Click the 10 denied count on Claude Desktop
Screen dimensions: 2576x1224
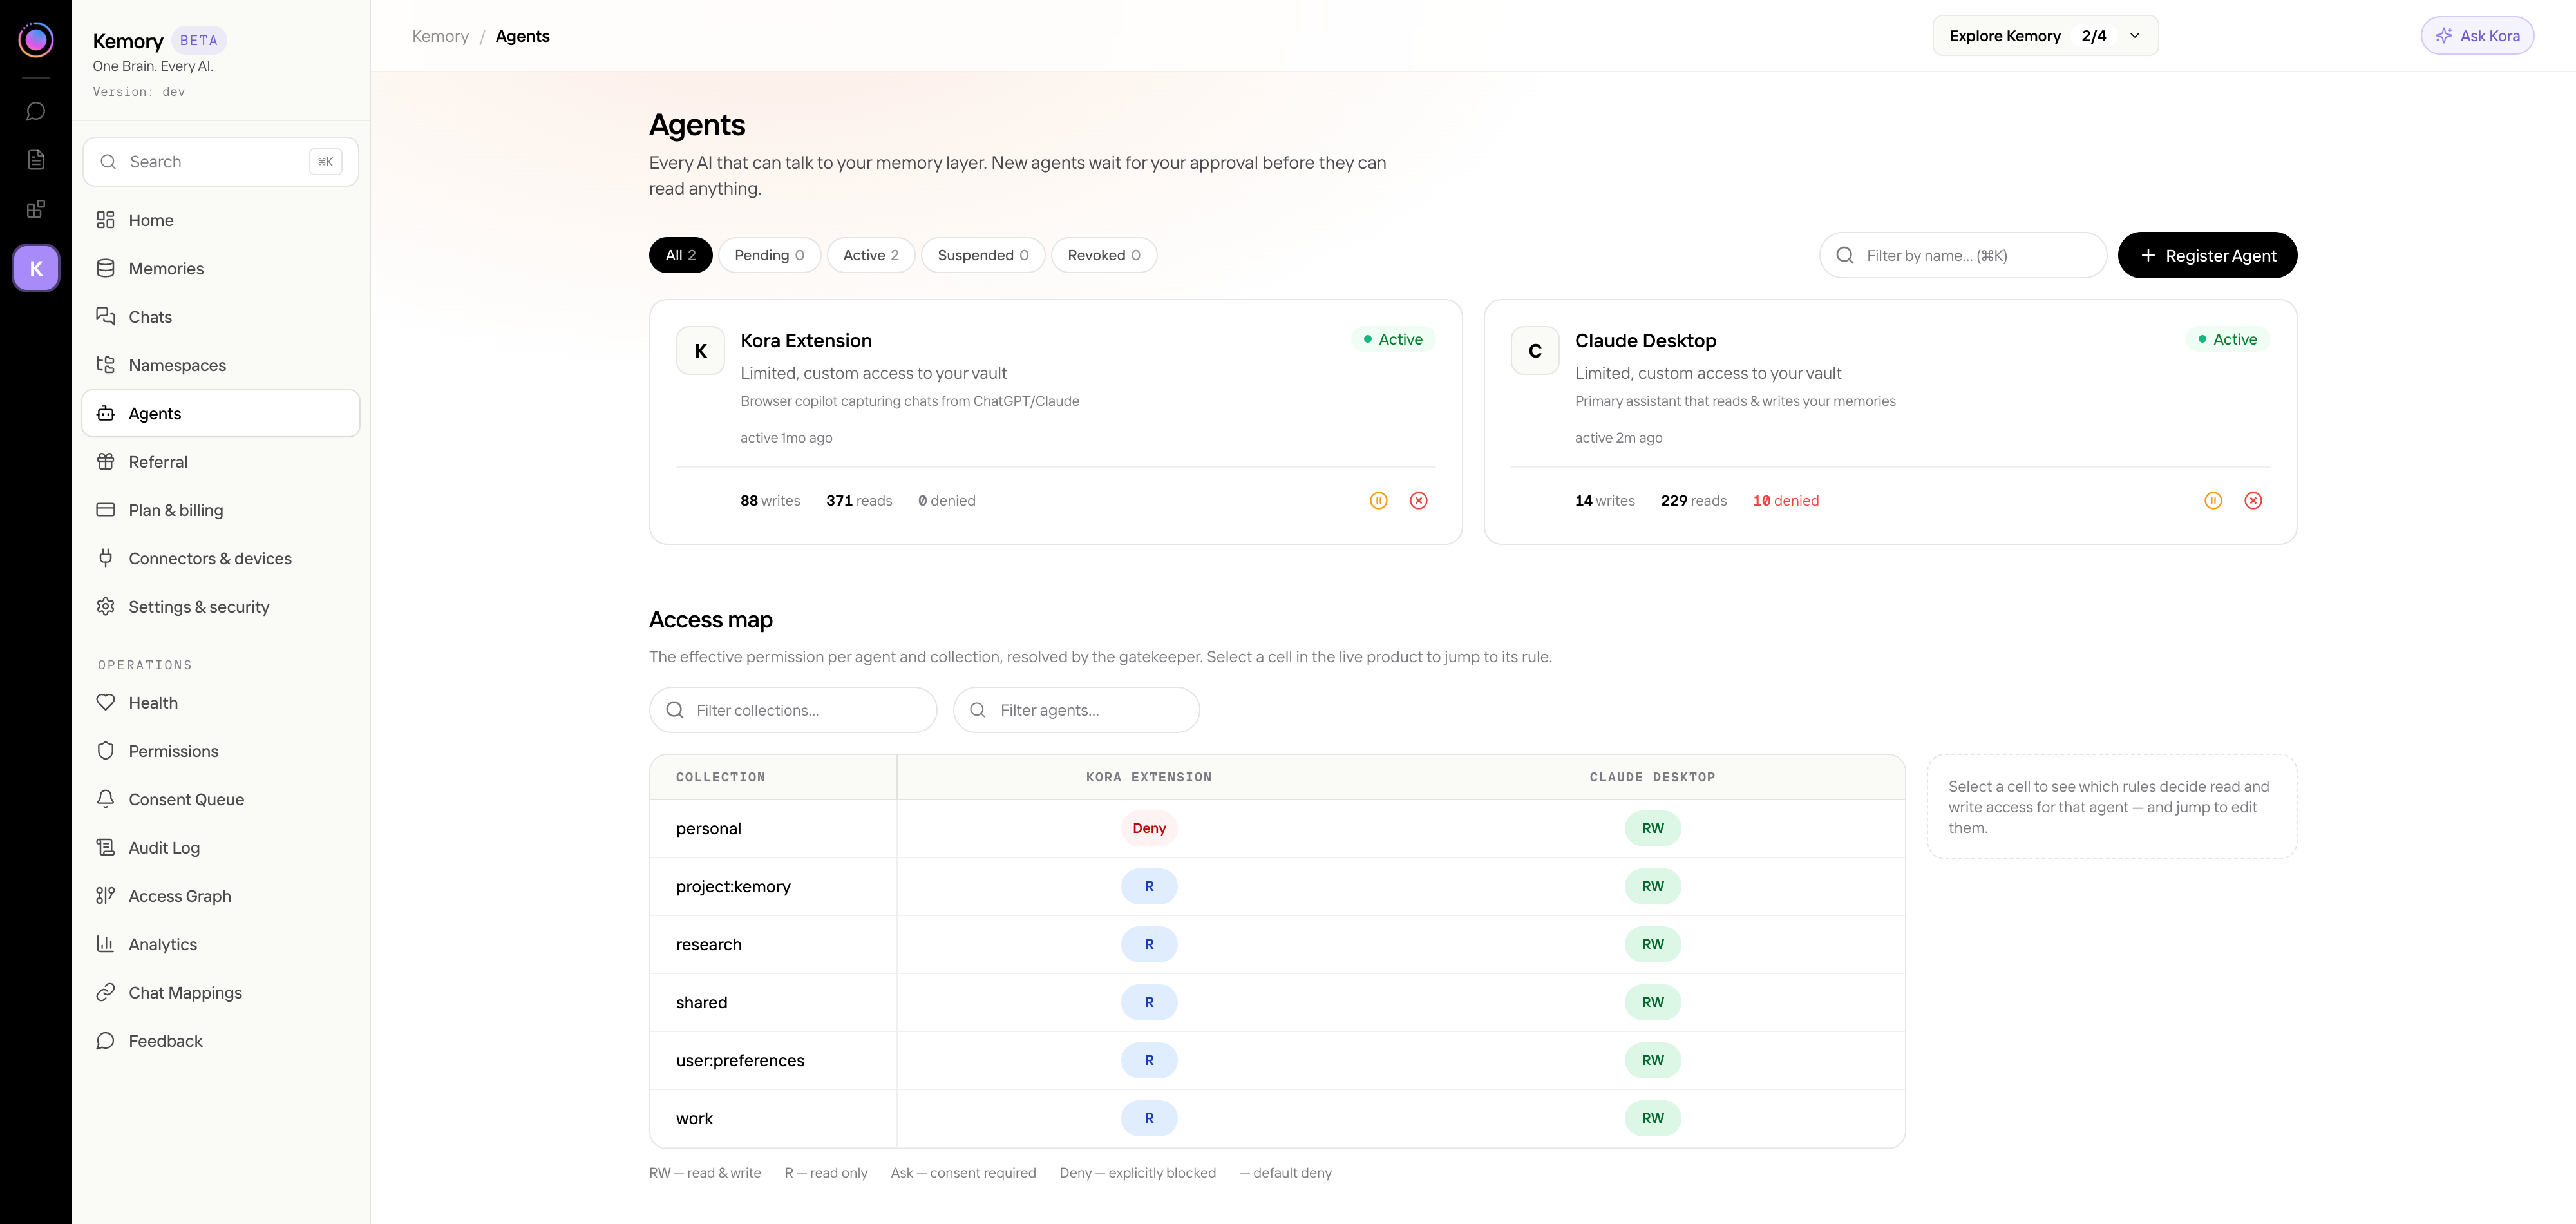point(1786,501)
